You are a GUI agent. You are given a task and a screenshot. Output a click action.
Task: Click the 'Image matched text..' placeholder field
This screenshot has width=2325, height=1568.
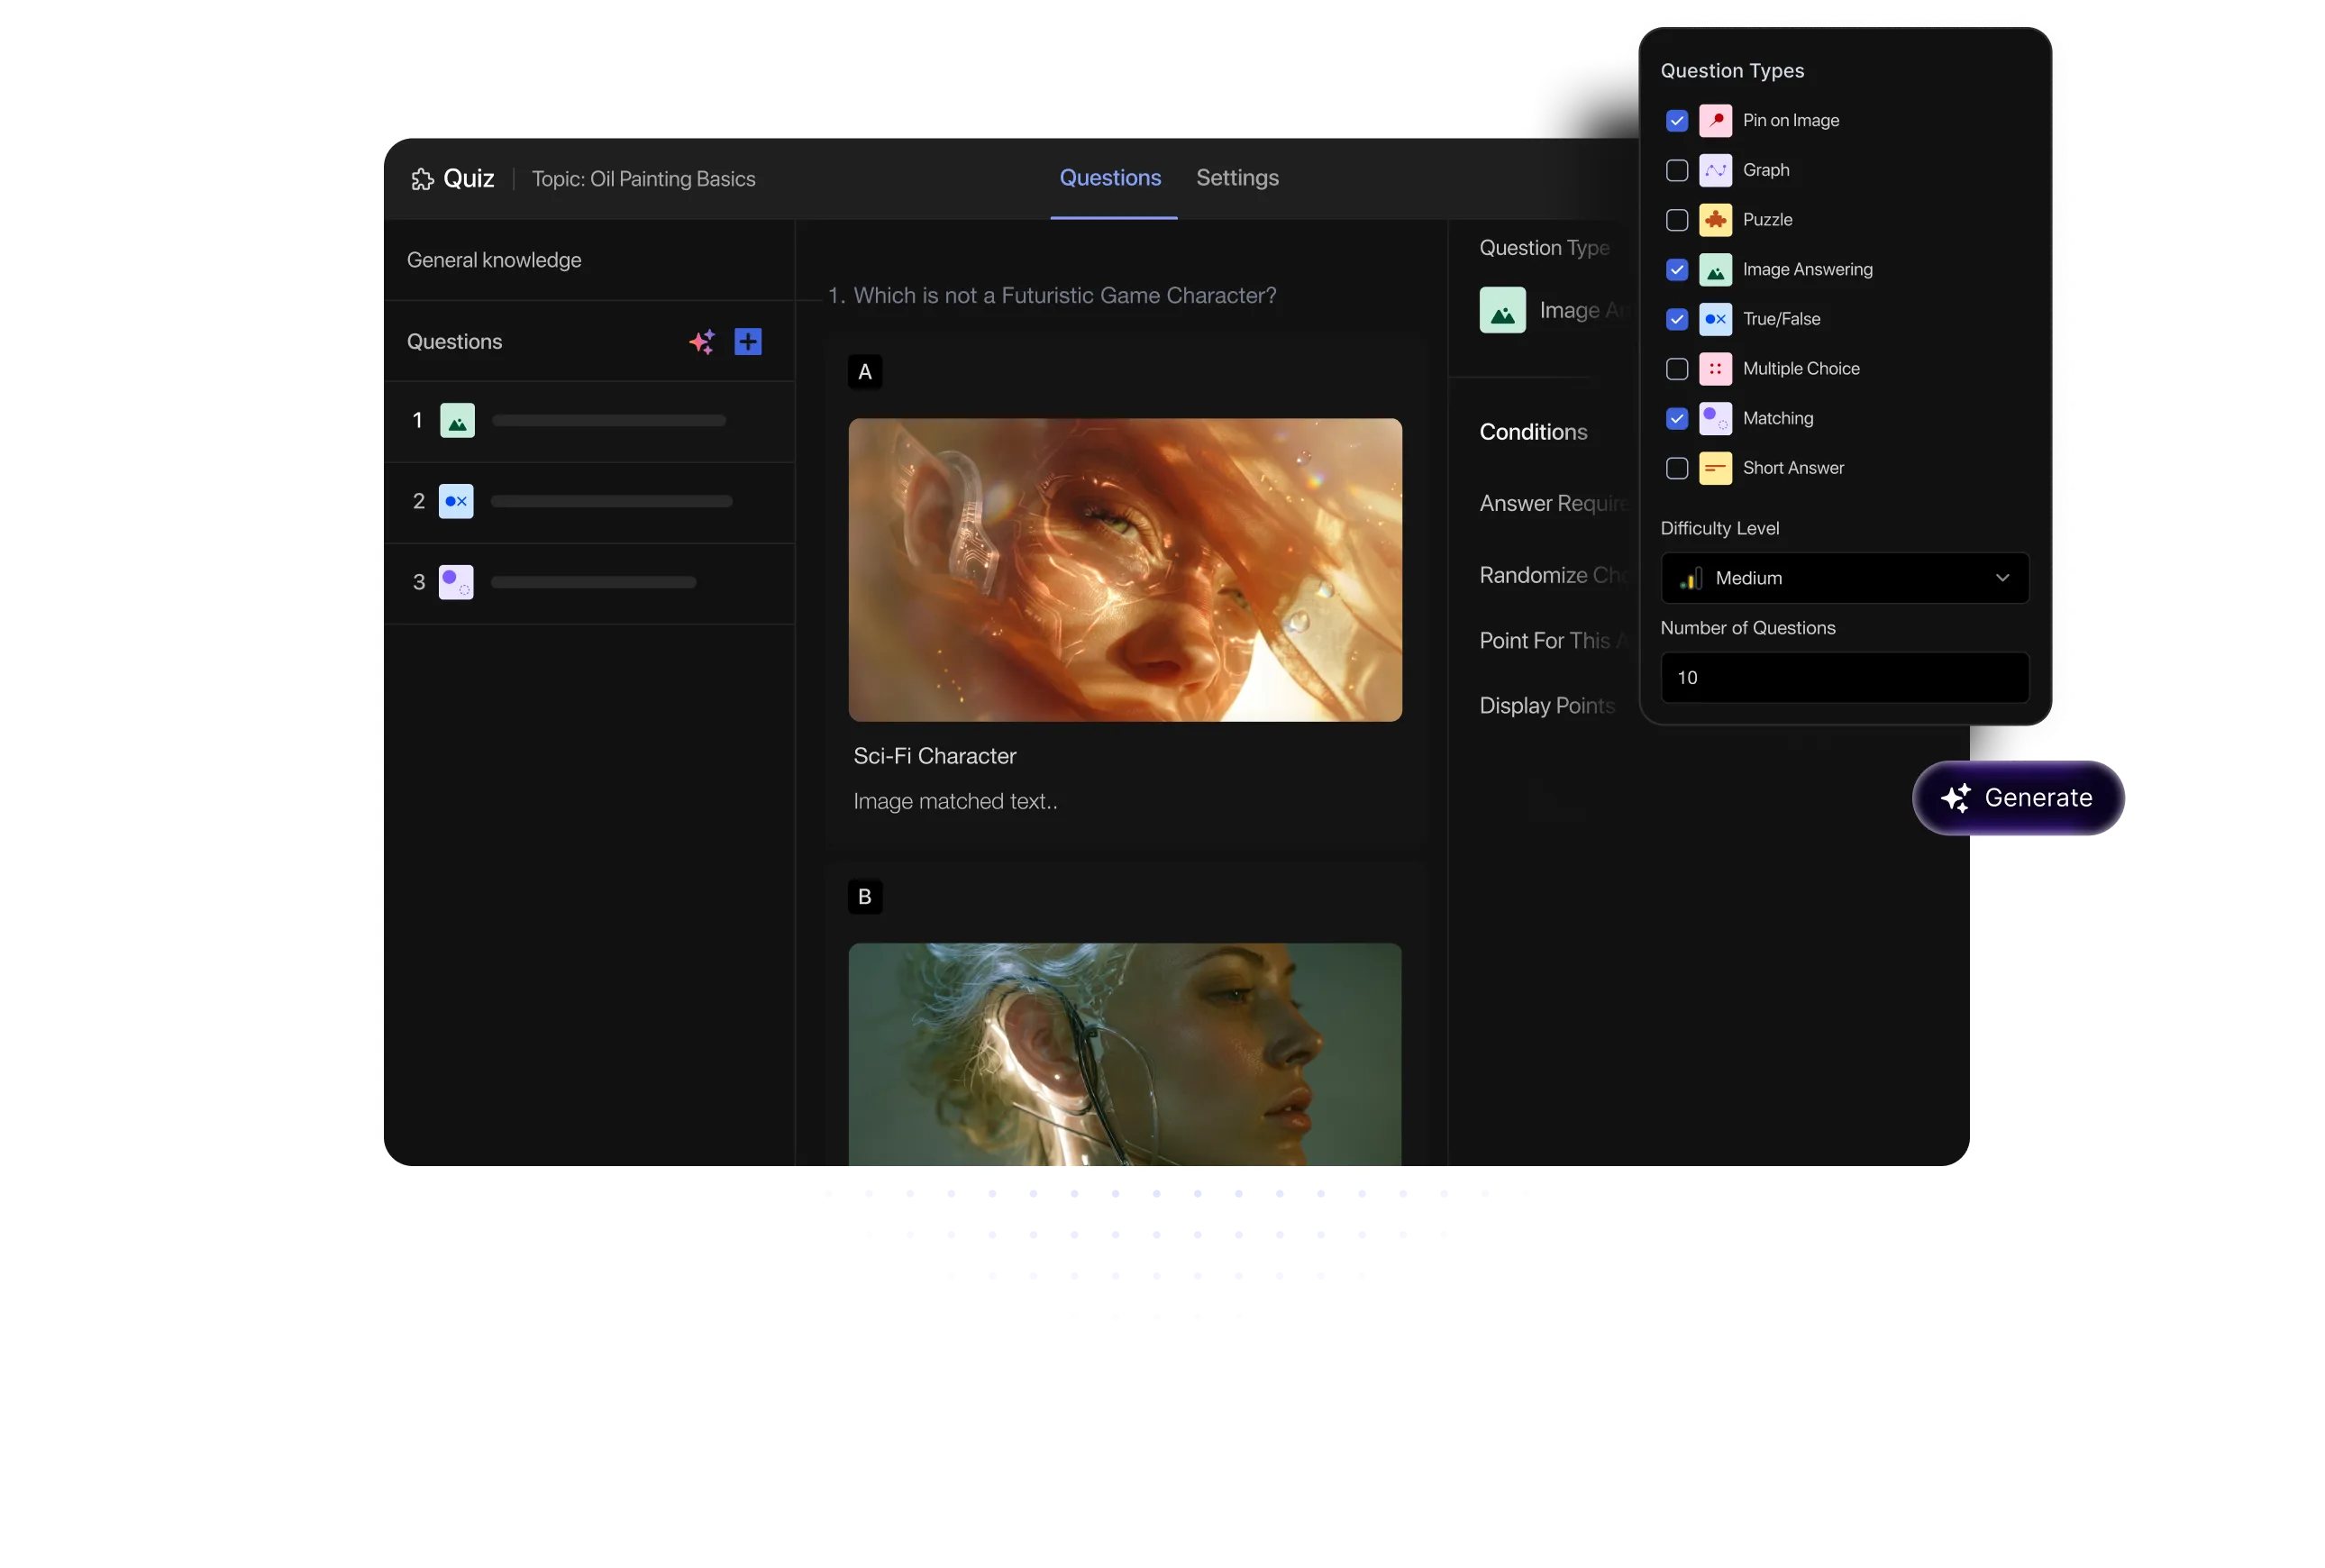point(955,801)
